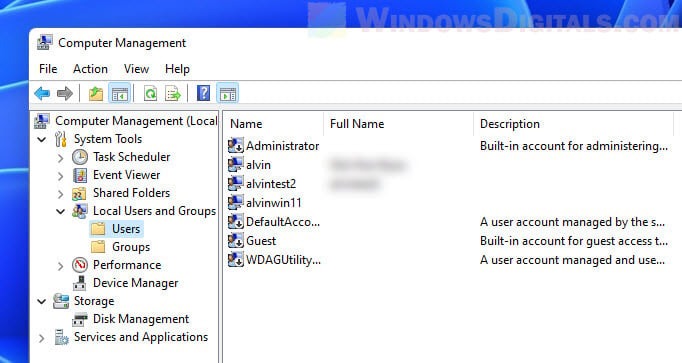The height and width of the screenshot is (363, 682).
Task: Open the File menu
Action: [x=48, y=69]
